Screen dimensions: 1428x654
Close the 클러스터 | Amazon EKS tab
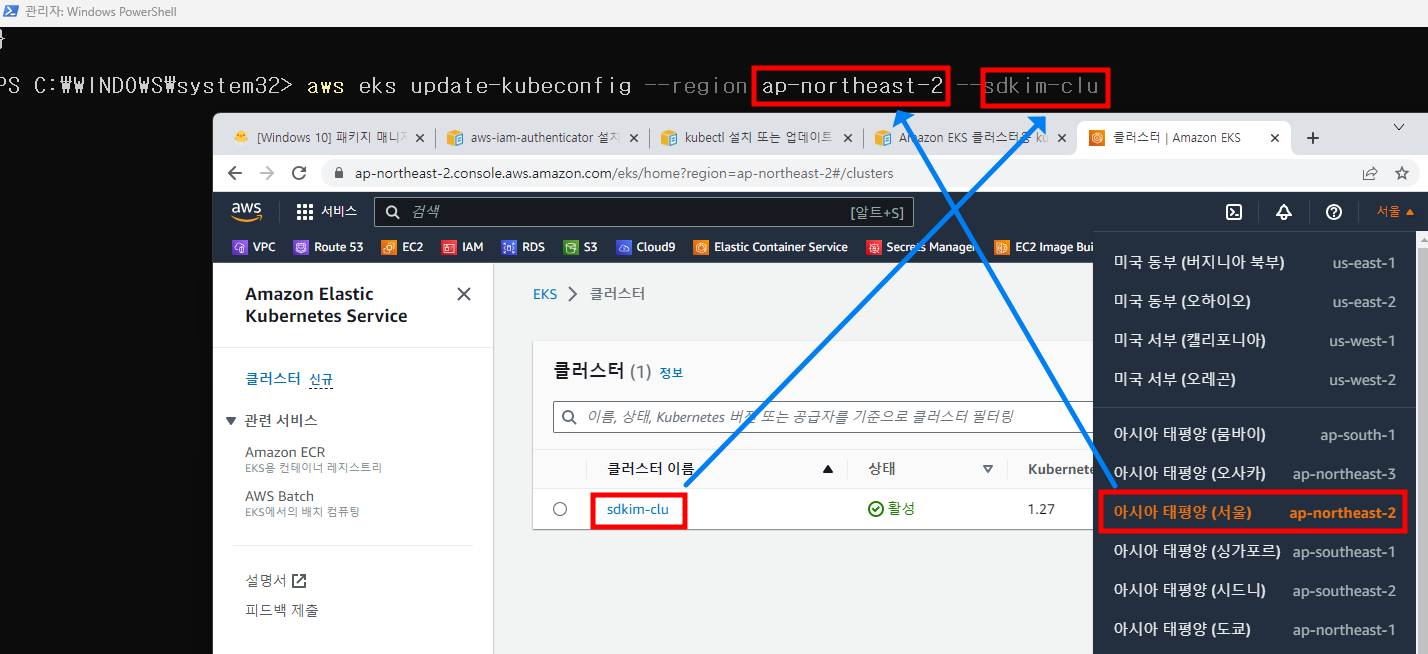coord(1274,138)
